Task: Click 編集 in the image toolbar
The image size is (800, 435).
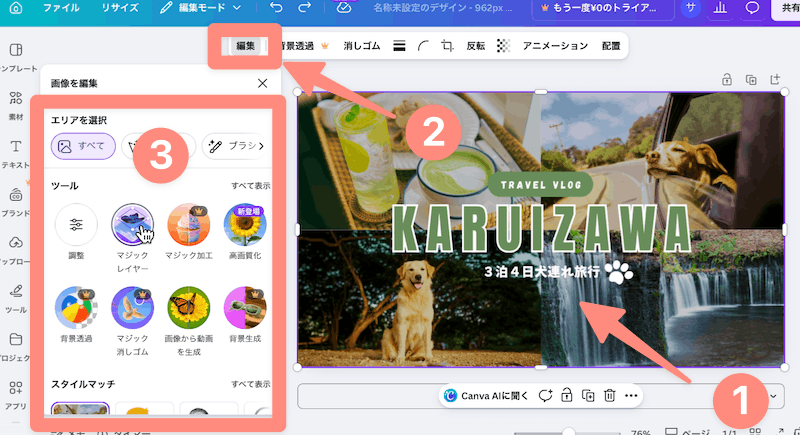Action: tap(245, 46)
